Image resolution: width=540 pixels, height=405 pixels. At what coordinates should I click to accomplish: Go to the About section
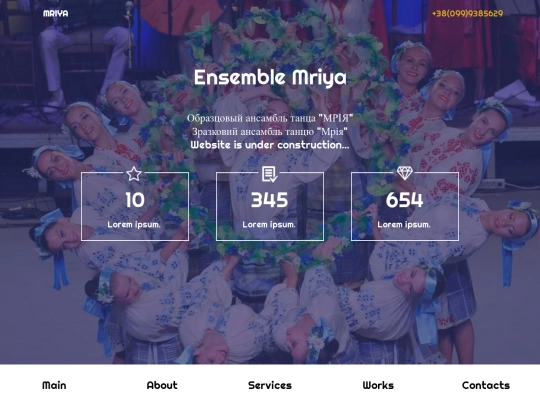tap(162, 385)
